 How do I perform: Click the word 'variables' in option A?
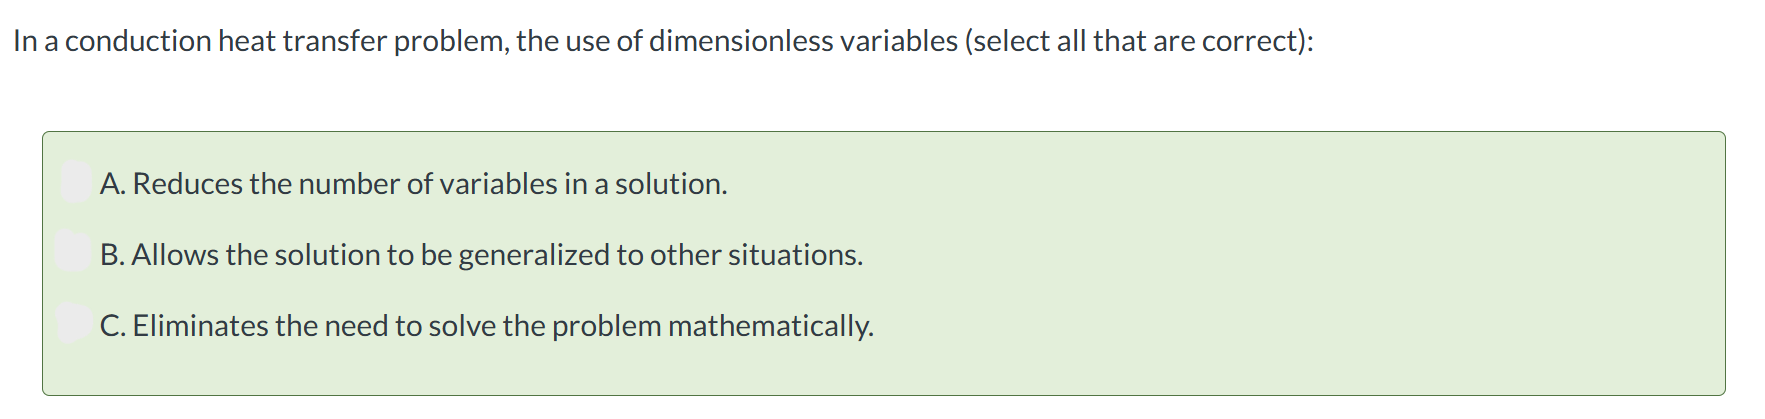coord(499,184)
